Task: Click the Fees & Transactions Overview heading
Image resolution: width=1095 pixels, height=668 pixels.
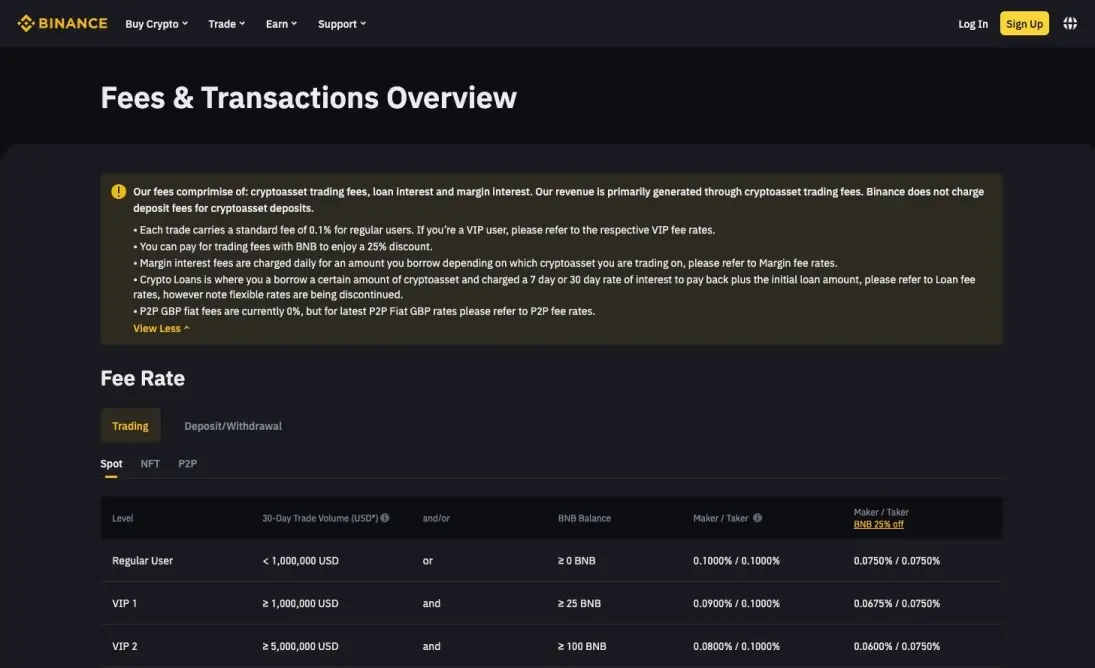Action: tap(309, 97)
